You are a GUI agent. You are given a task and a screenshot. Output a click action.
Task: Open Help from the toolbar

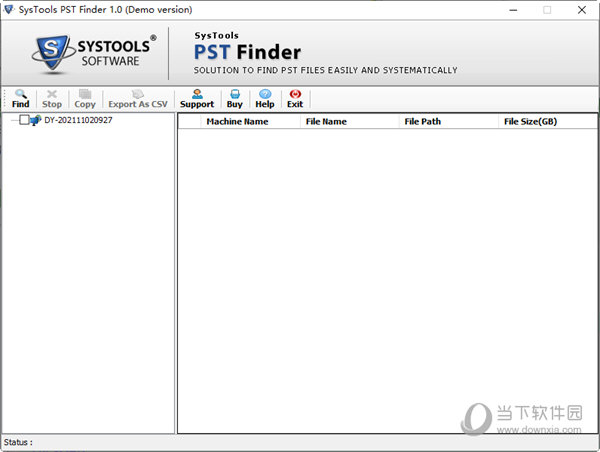pos(265,99)
